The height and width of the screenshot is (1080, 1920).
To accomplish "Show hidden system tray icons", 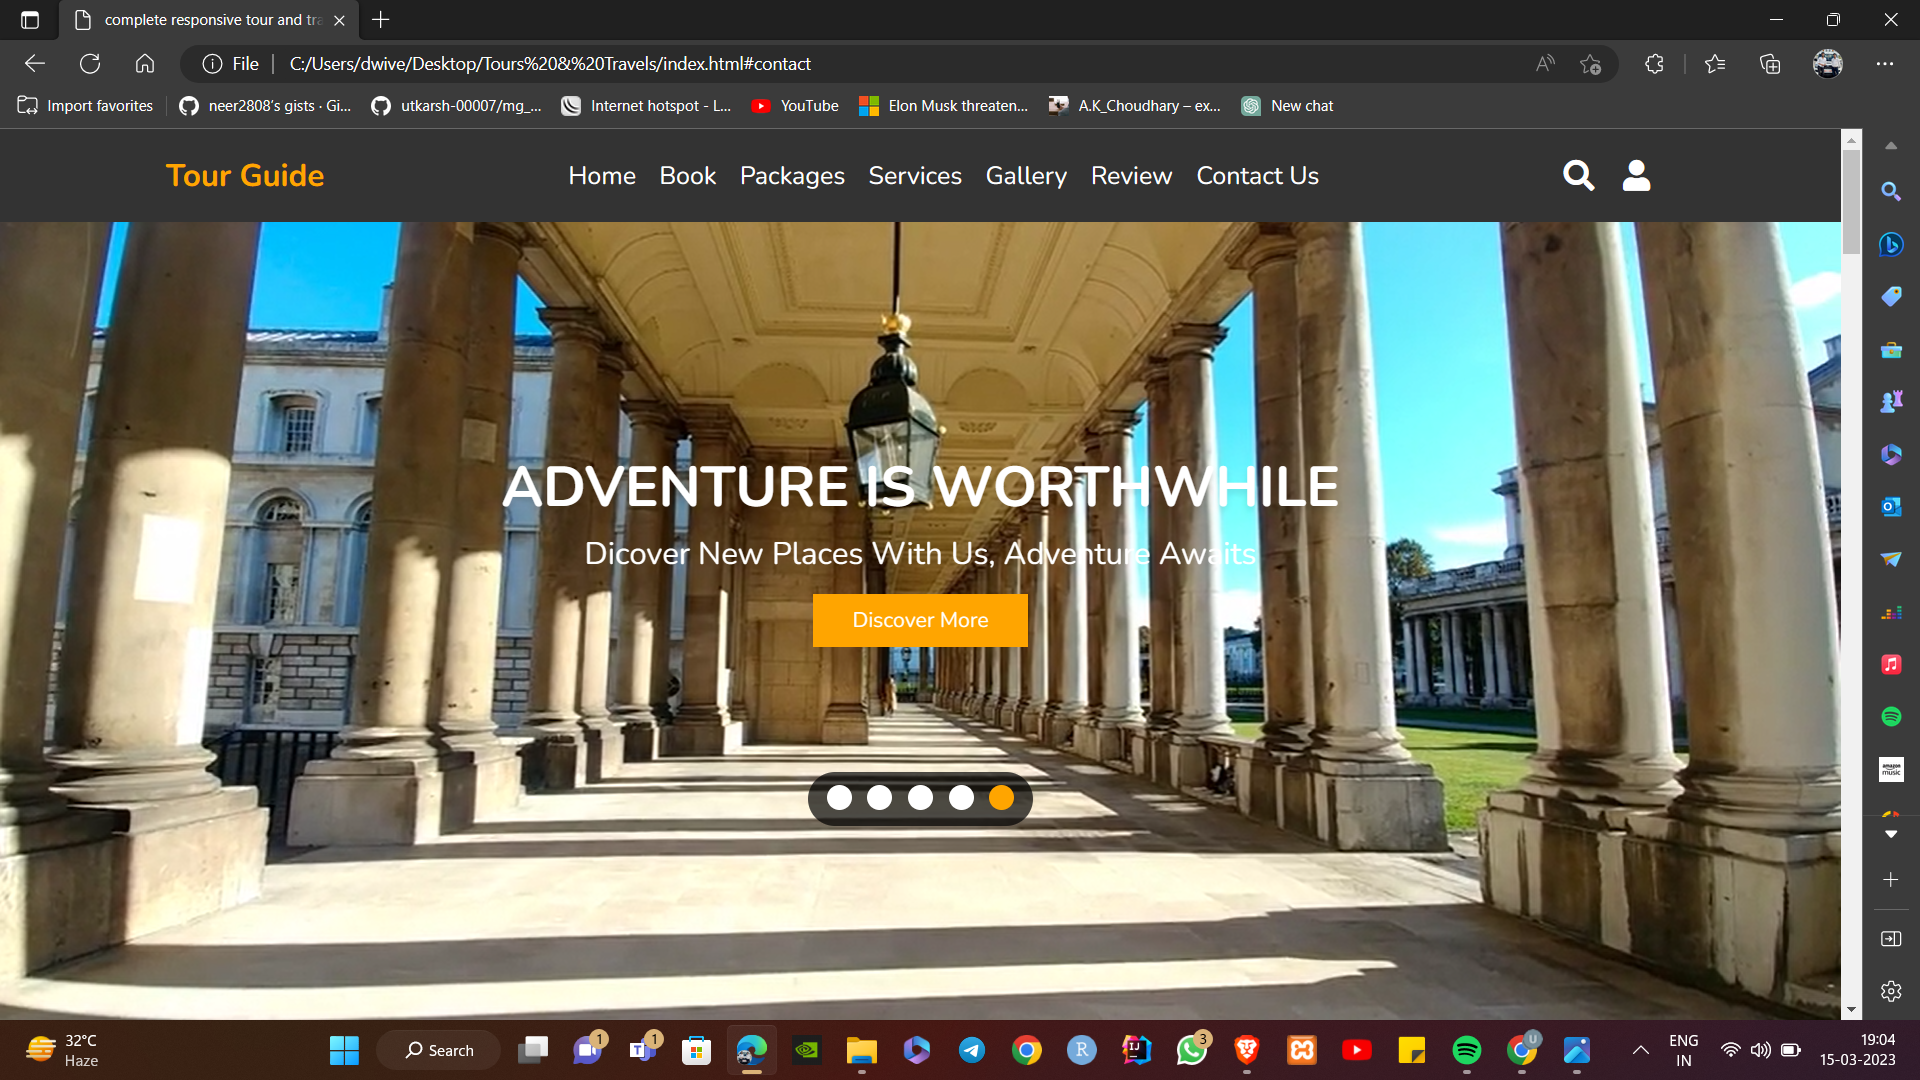I will point(1641,1050).
